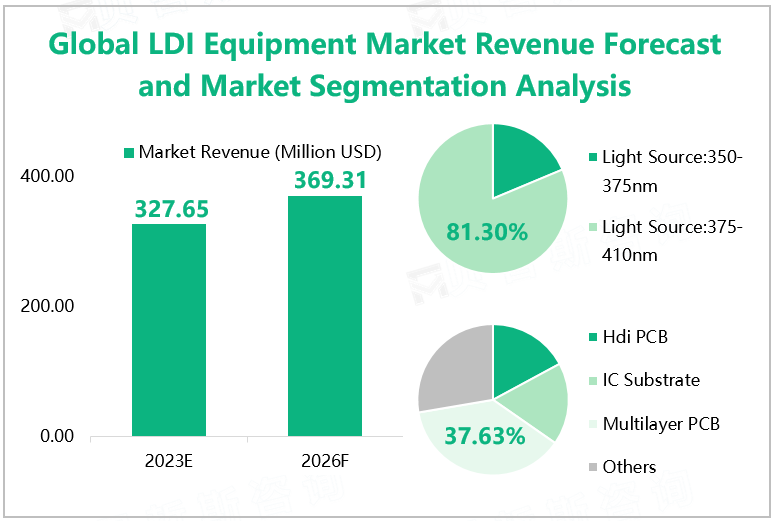Image resolution: width=774 pixels, height=521 pixels.
Task: Click 'Light Source:350-375nm' legend text
Action: point(672,171)
